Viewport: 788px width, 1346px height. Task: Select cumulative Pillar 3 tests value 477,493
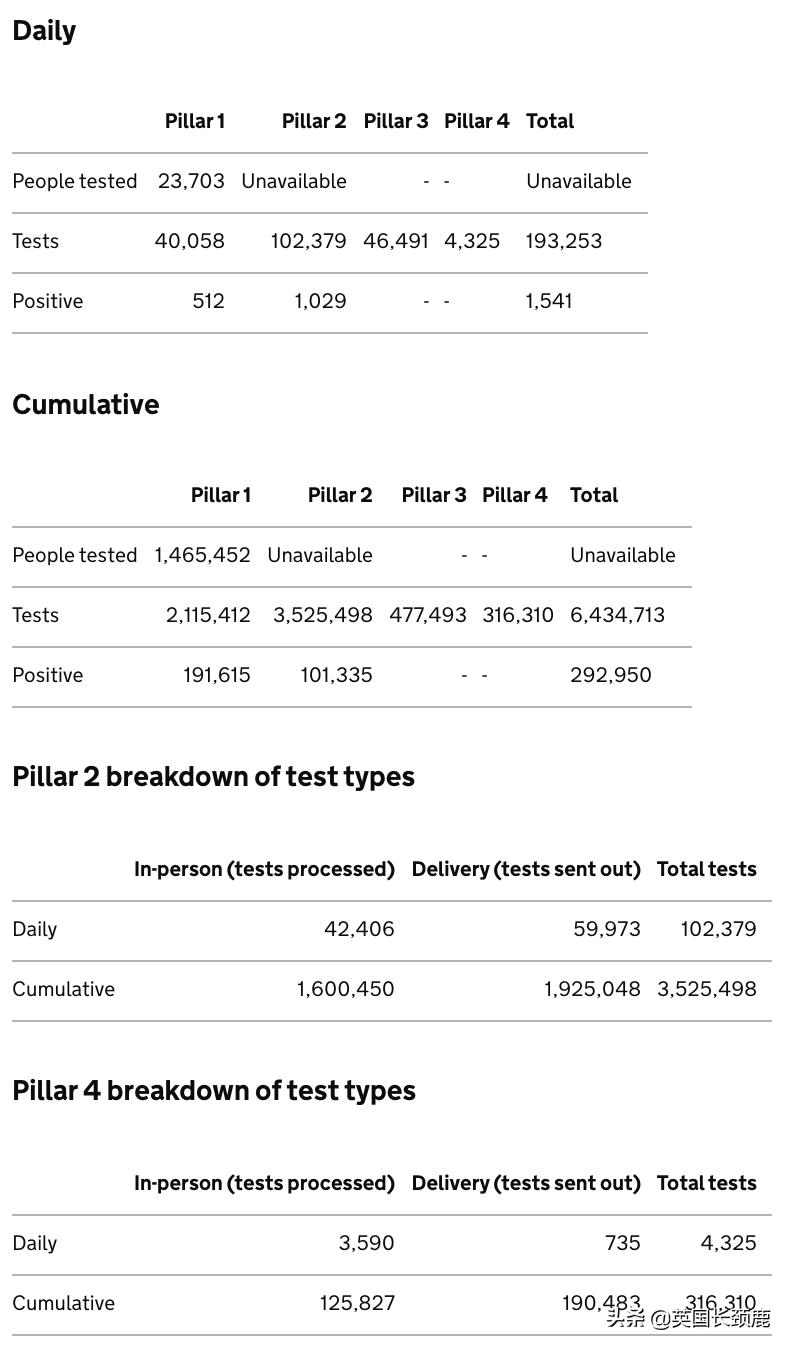[x=428, y=615]
